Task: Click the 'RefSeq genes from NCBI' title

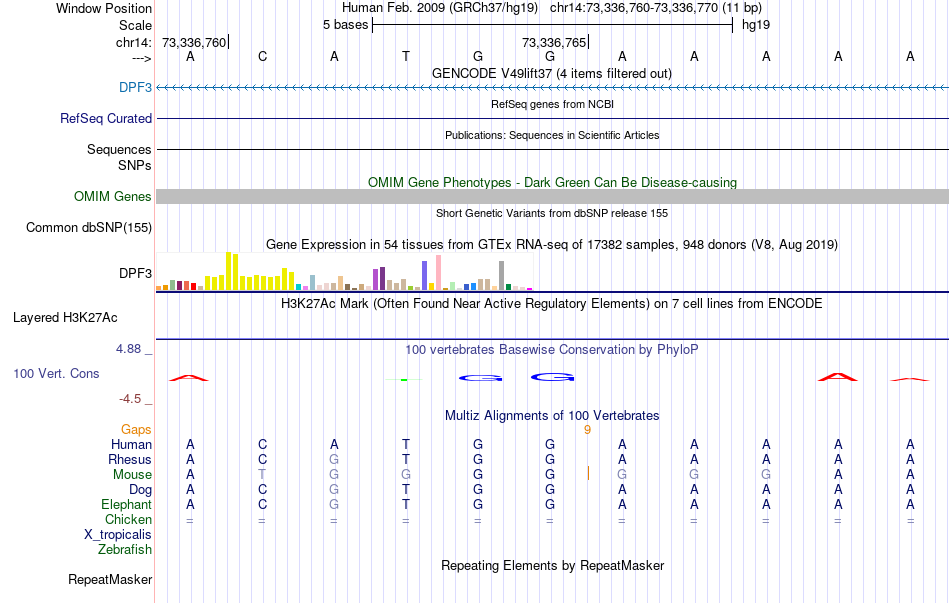Action: pos(553,104)
